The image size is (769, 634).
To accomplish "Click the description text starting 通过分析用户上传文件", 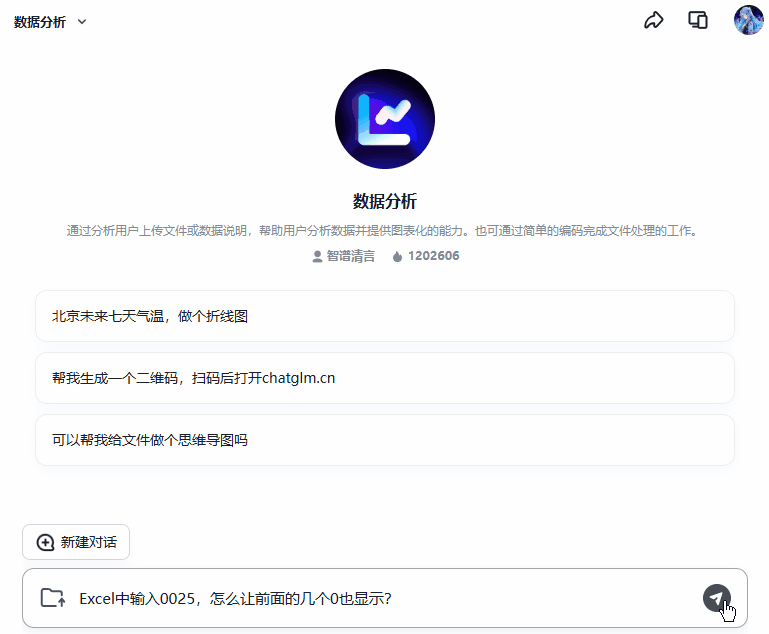I will [382, 230].
